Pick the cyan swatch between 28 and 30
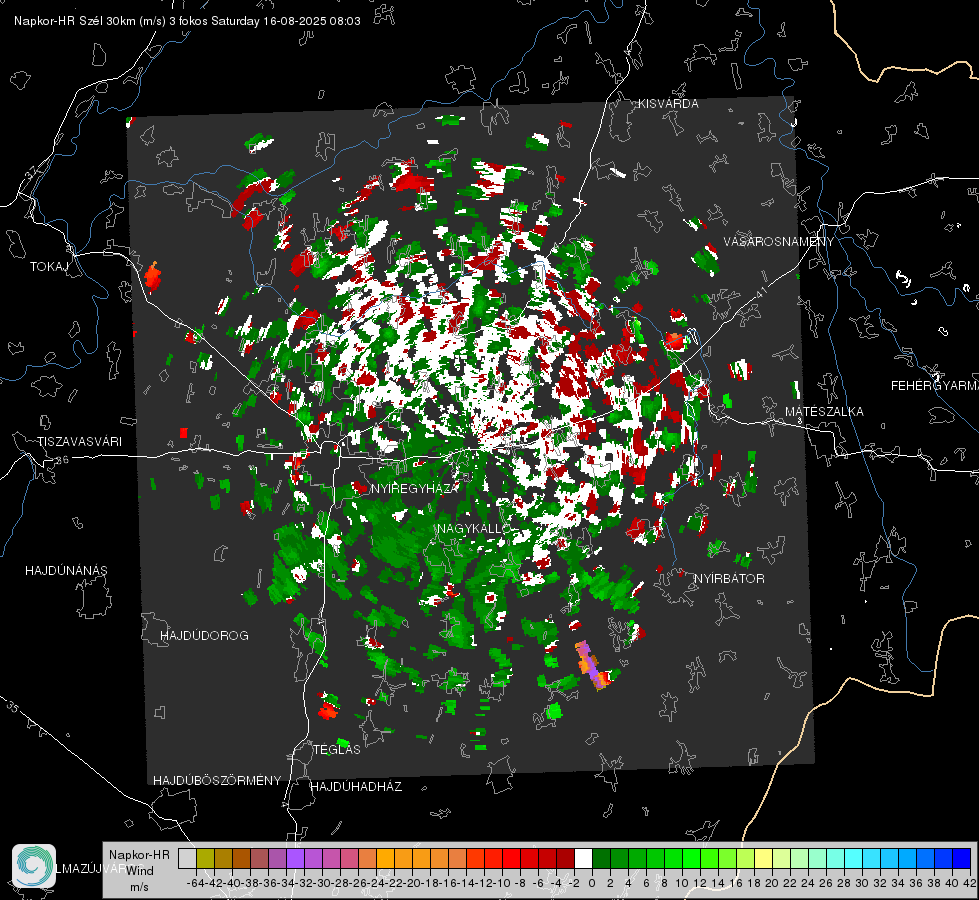The width and height of the screenshot is (979, 900). [x=854, y=859]
